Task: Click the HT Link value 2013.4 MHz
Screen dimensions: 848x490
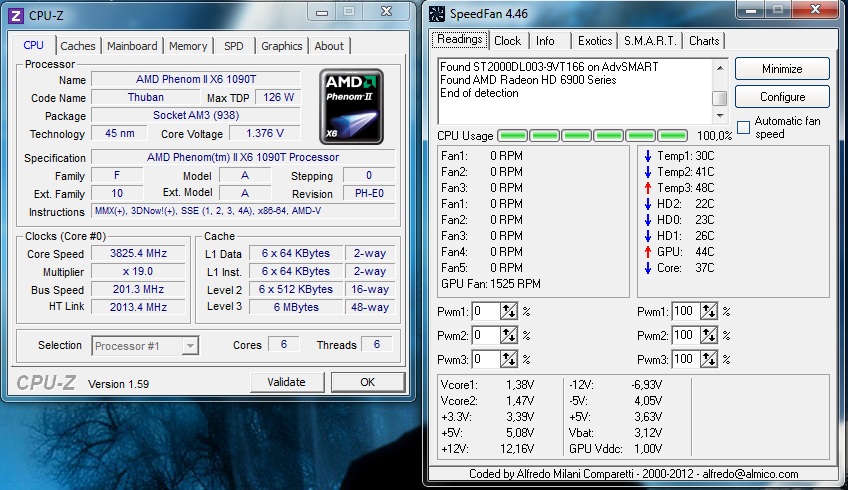Action: point(138,307)
